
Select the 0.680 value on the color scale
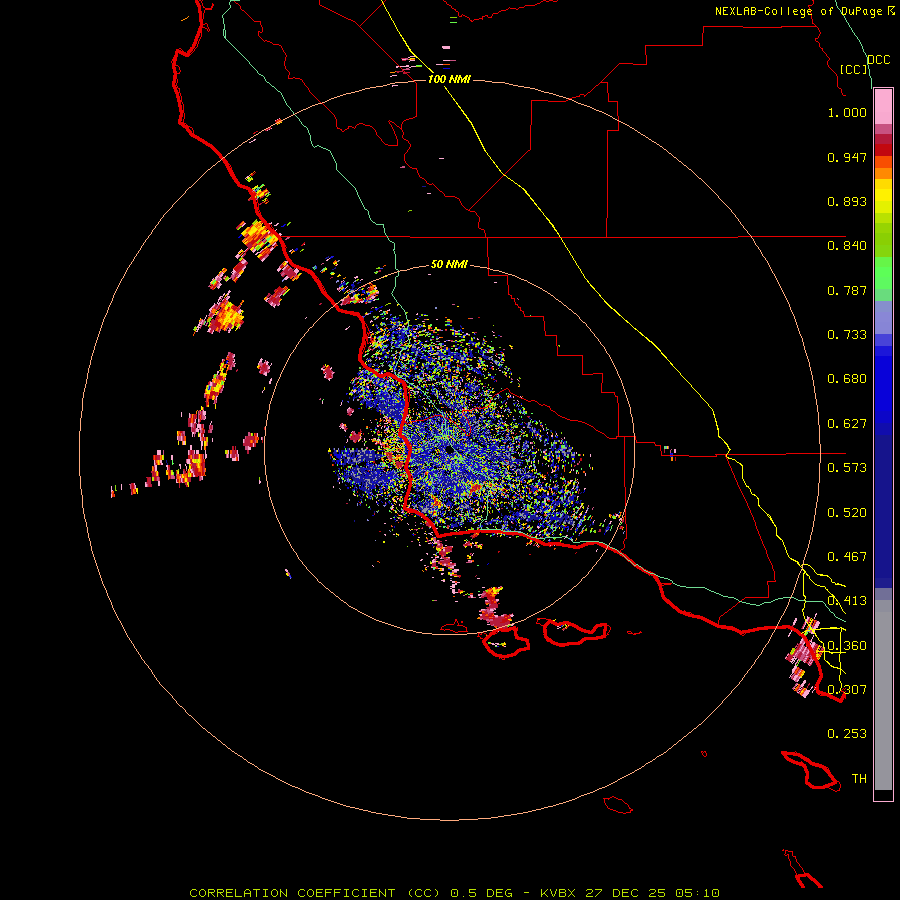[847, 379]
